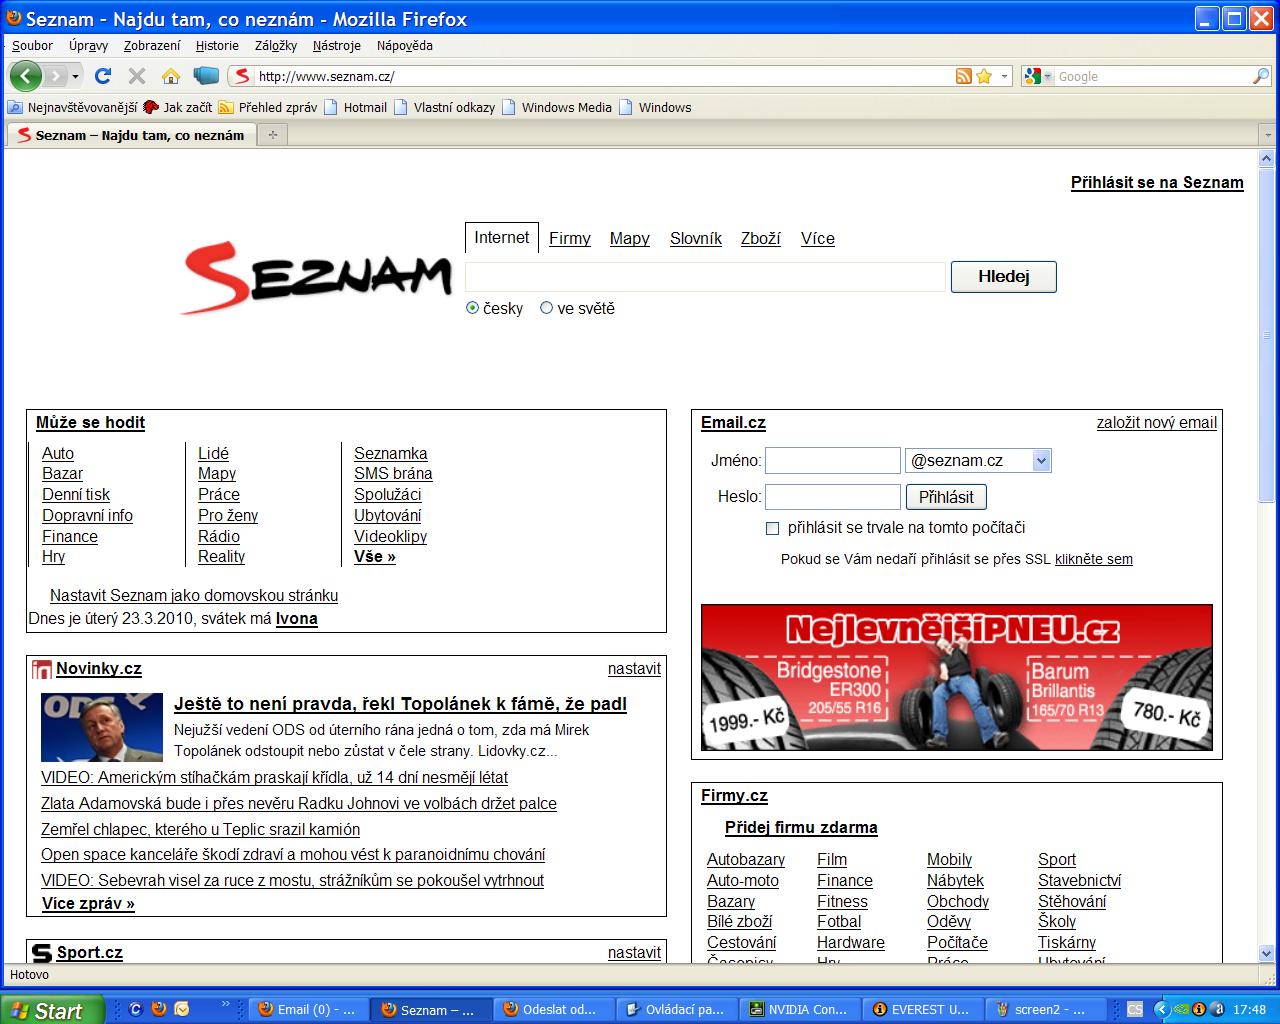Click 'Přidej firmu zdarma' link
Image resolution: width=1280 pixels, height=1024 pixels.
click(x=801, y=827)
